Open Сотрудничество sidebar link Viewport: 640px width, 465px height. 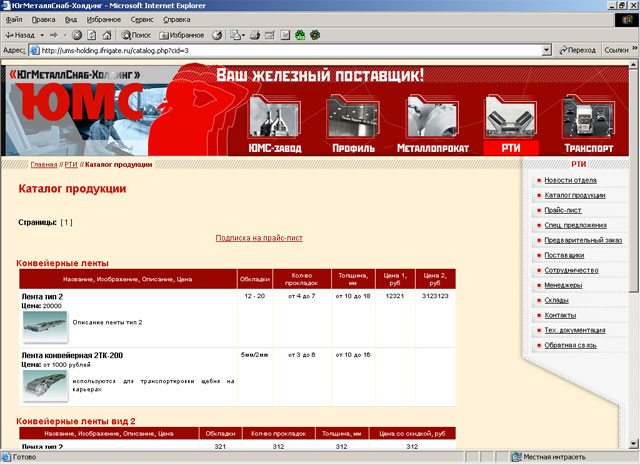[571, 270]
